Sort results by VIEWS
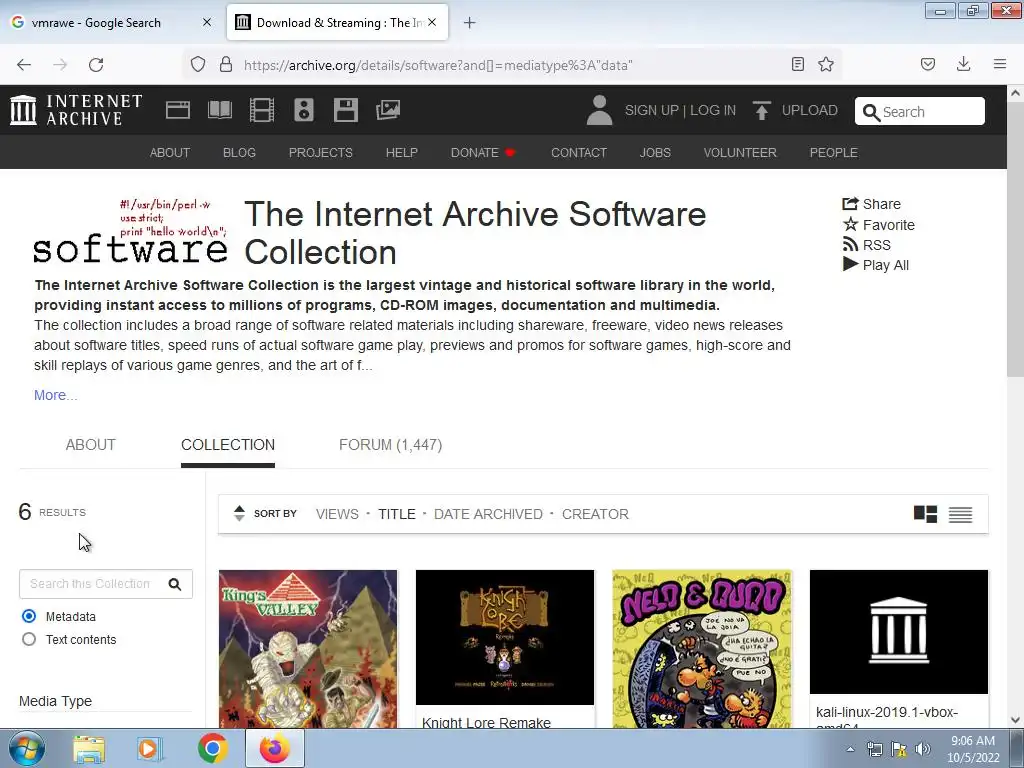 coord(337,514)
